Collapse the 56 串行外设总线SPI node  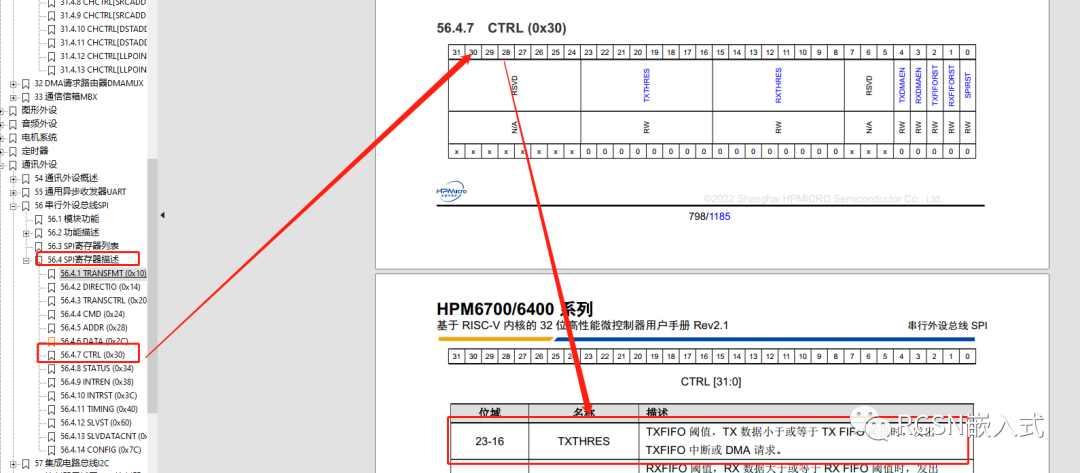pos(13,206)
